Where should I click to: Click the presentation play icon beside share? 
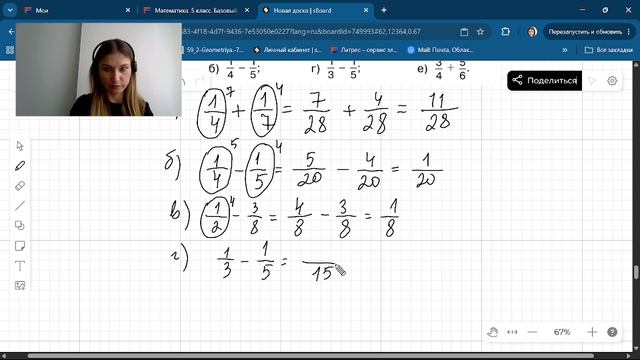click(592, 81)
